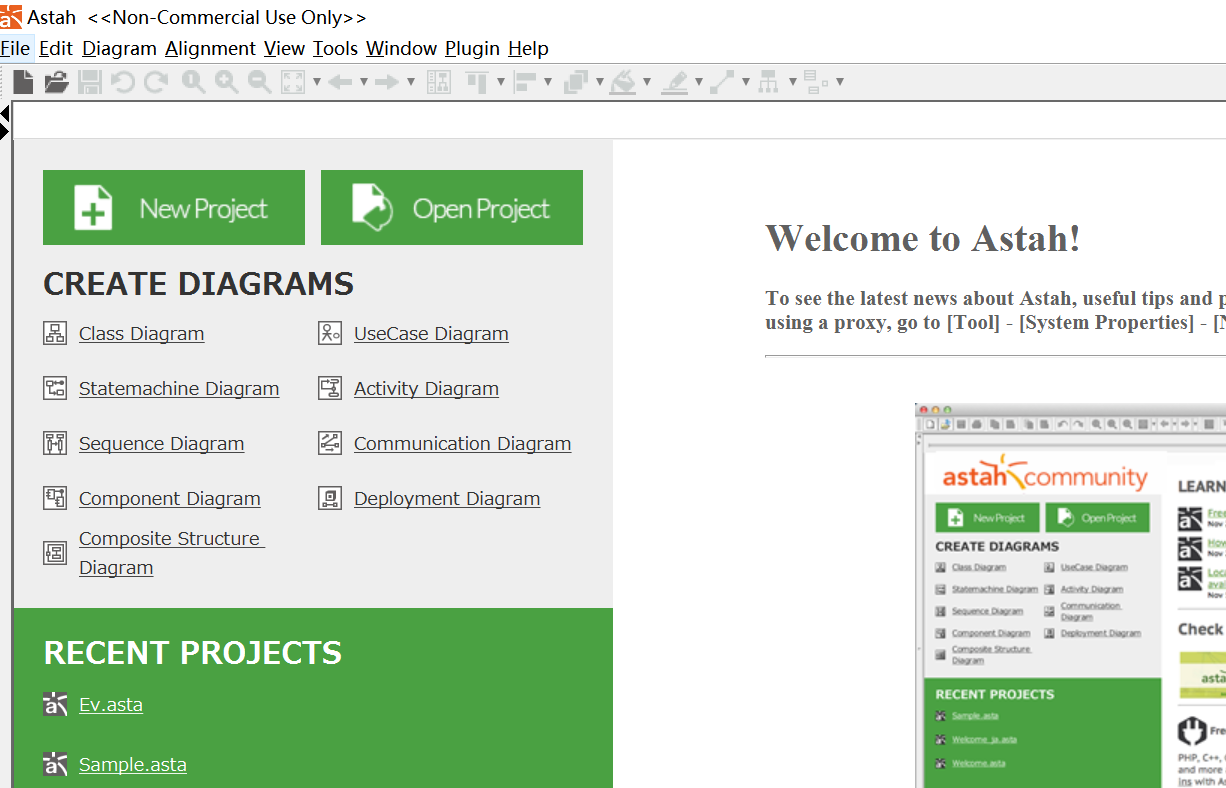Click the green New Project button

[x=174, y=208]
